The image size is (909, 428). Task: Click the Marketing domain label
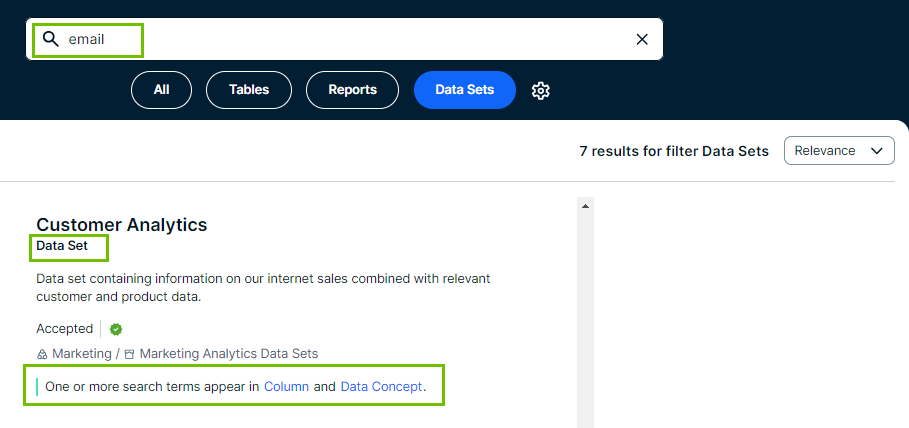(x=80, y=354)
